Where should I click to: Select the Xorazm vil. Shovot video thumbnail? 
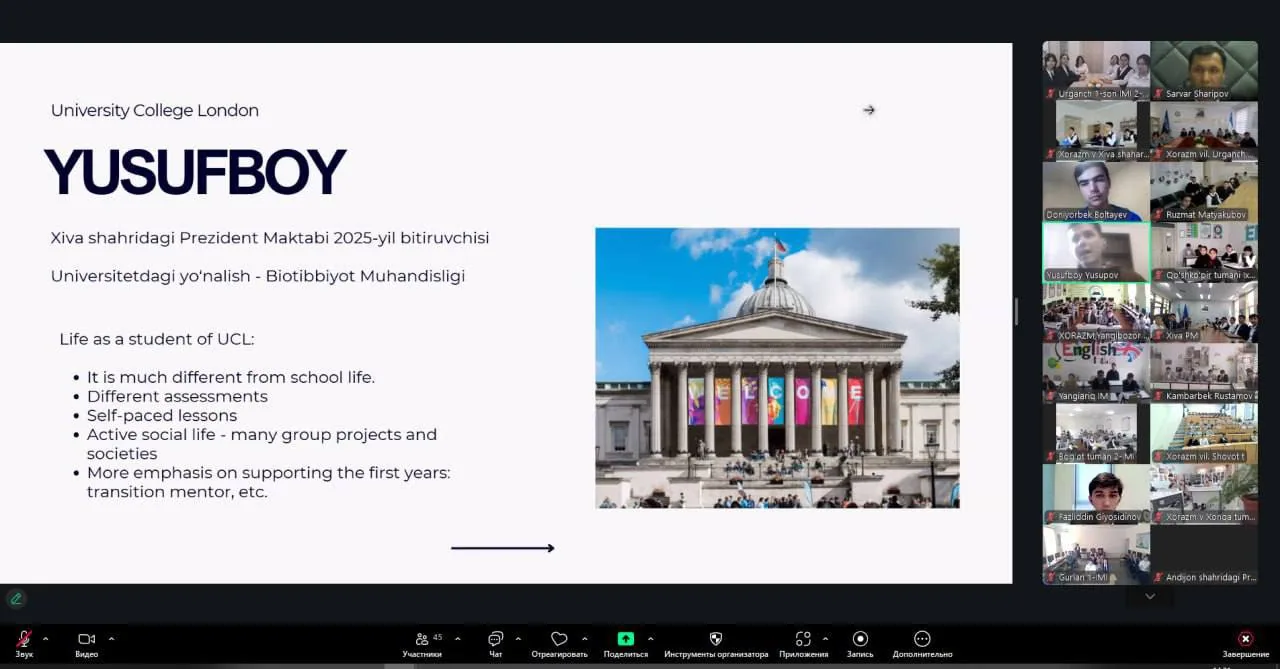(x=1204, y=433)
